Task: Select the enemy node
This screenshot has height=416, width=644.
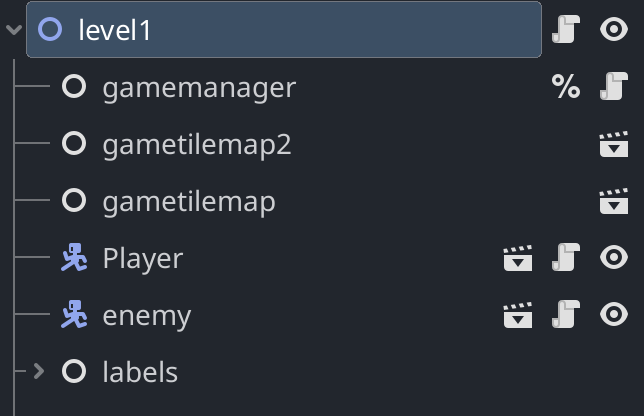Action: click(147, 316)
